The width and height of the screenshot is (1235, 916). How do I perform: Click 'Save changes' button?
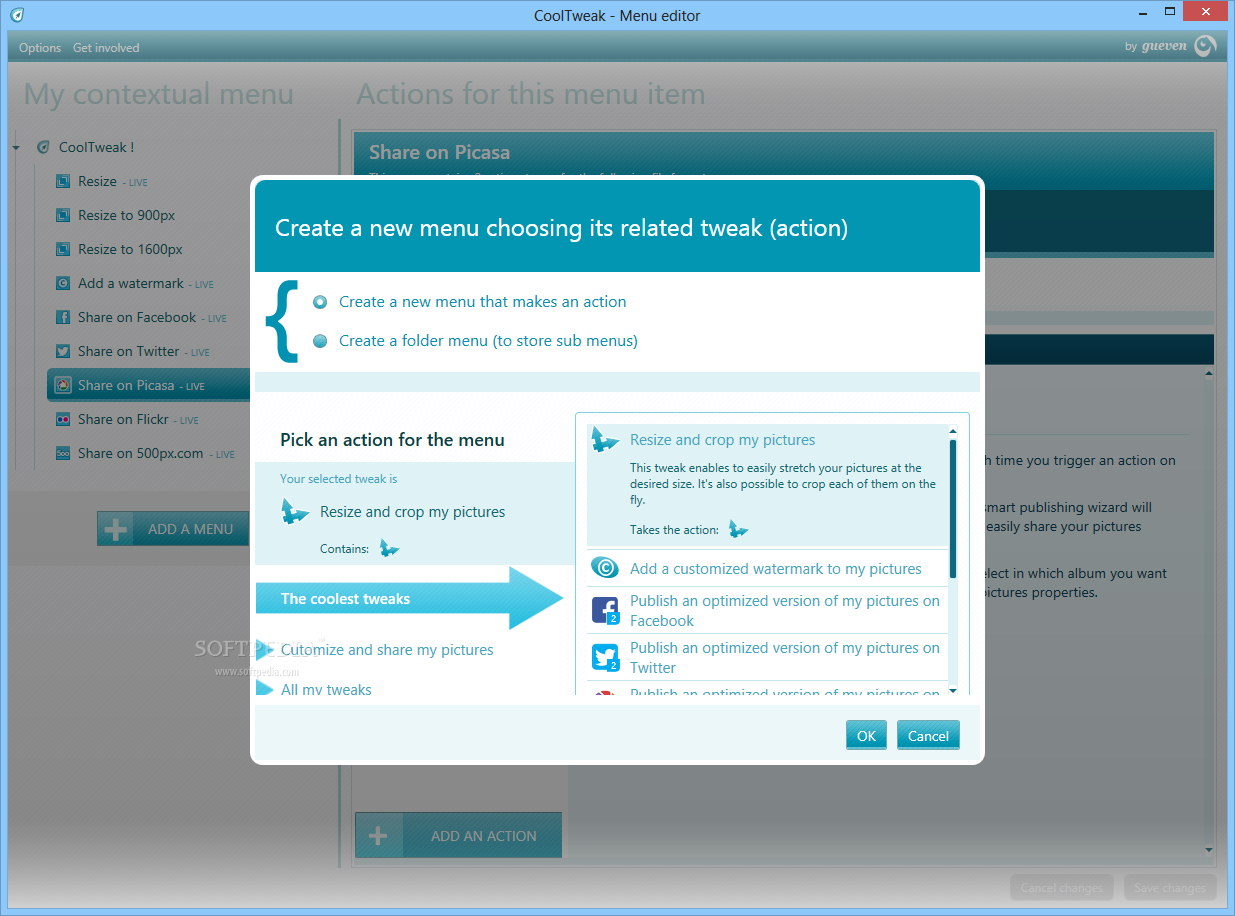click(x=1170, y=887)
